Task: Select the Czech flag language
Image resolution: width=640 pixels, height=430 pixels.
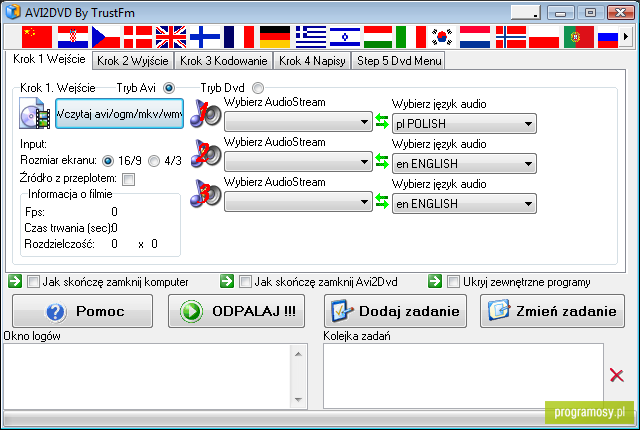Action: point(106,37)
